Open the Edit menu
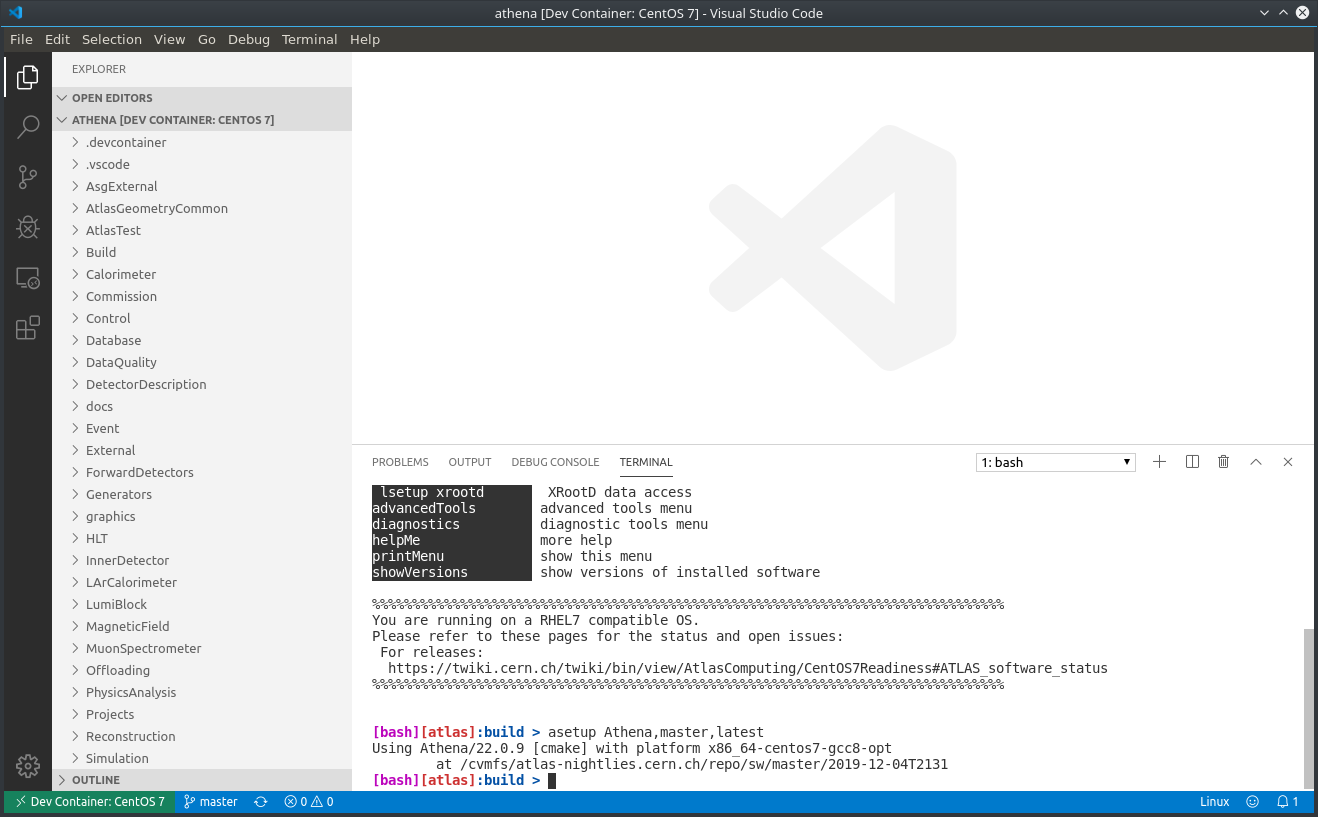1318x817 pixels. [x=57, y=39]
